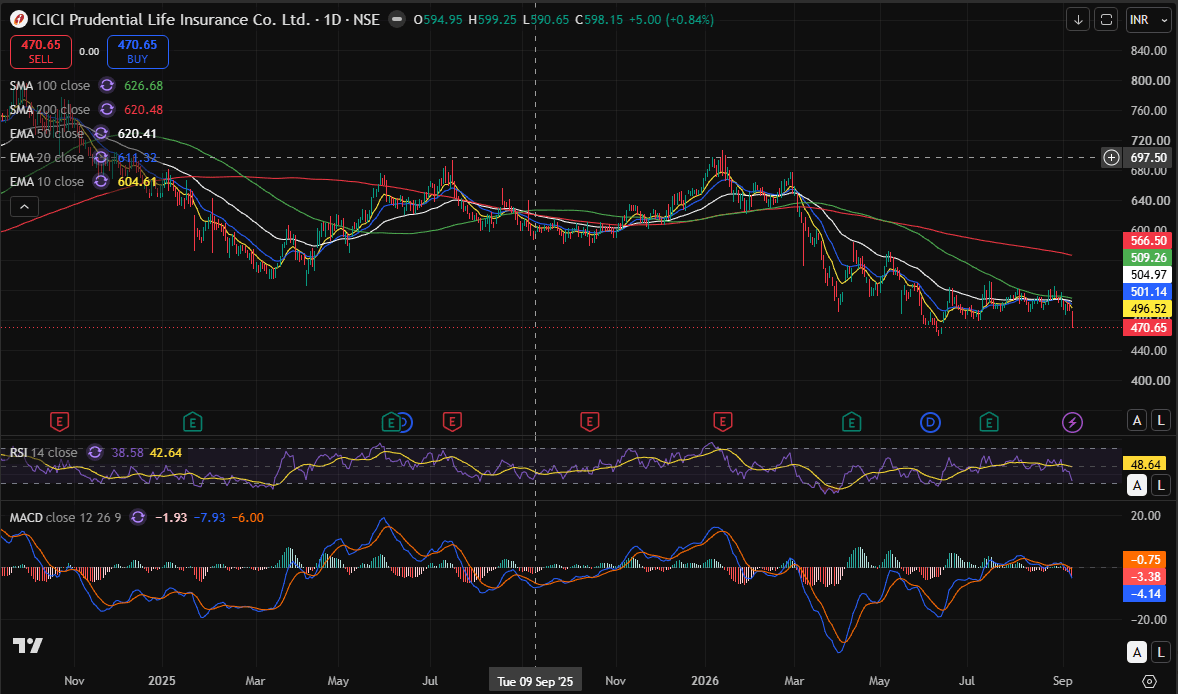The width and height of the screenshot is (1178, 694).
Task: Click red earnings E marker just after Jul 2025
Action: [452, 422]
